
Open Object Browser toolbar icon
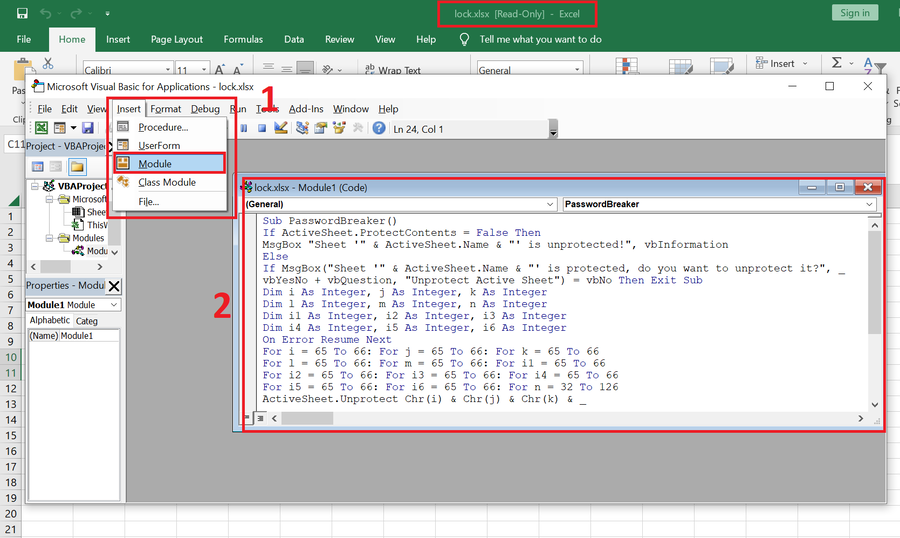(339, 128)
